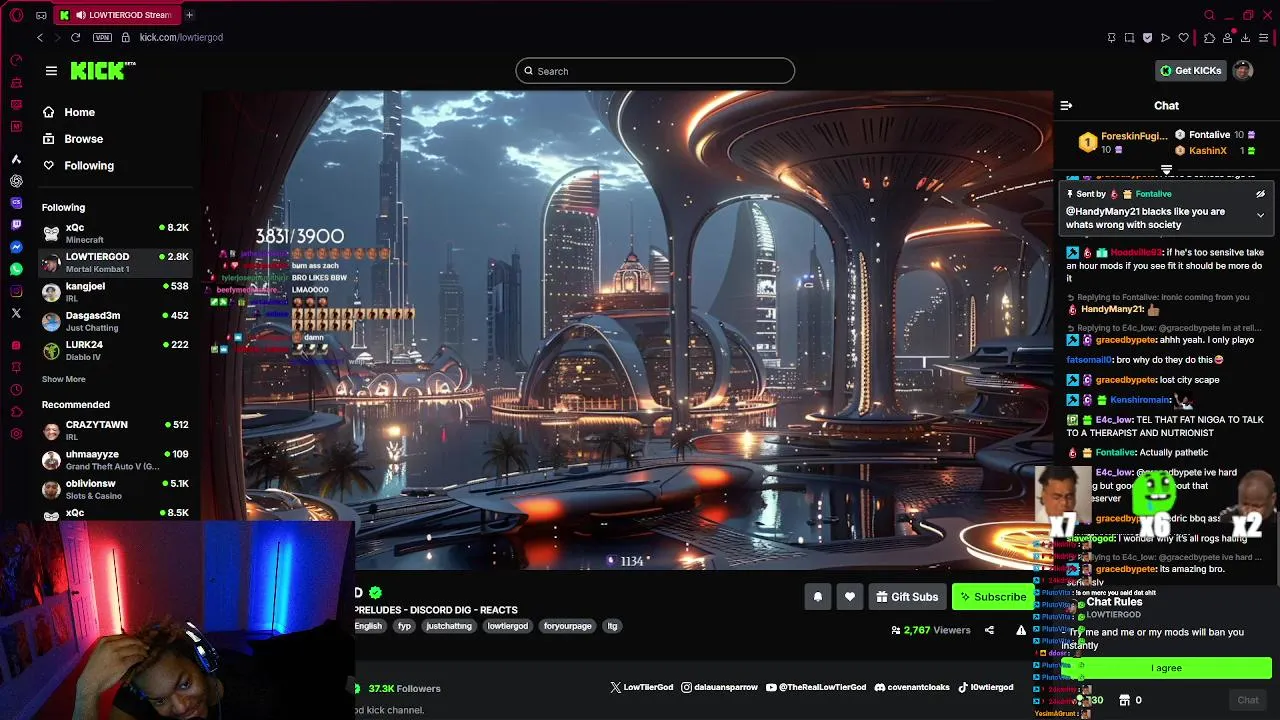Click the foryourpage tag
The width and height of the screenshot is (1280, 720).
tap(568, 626)
